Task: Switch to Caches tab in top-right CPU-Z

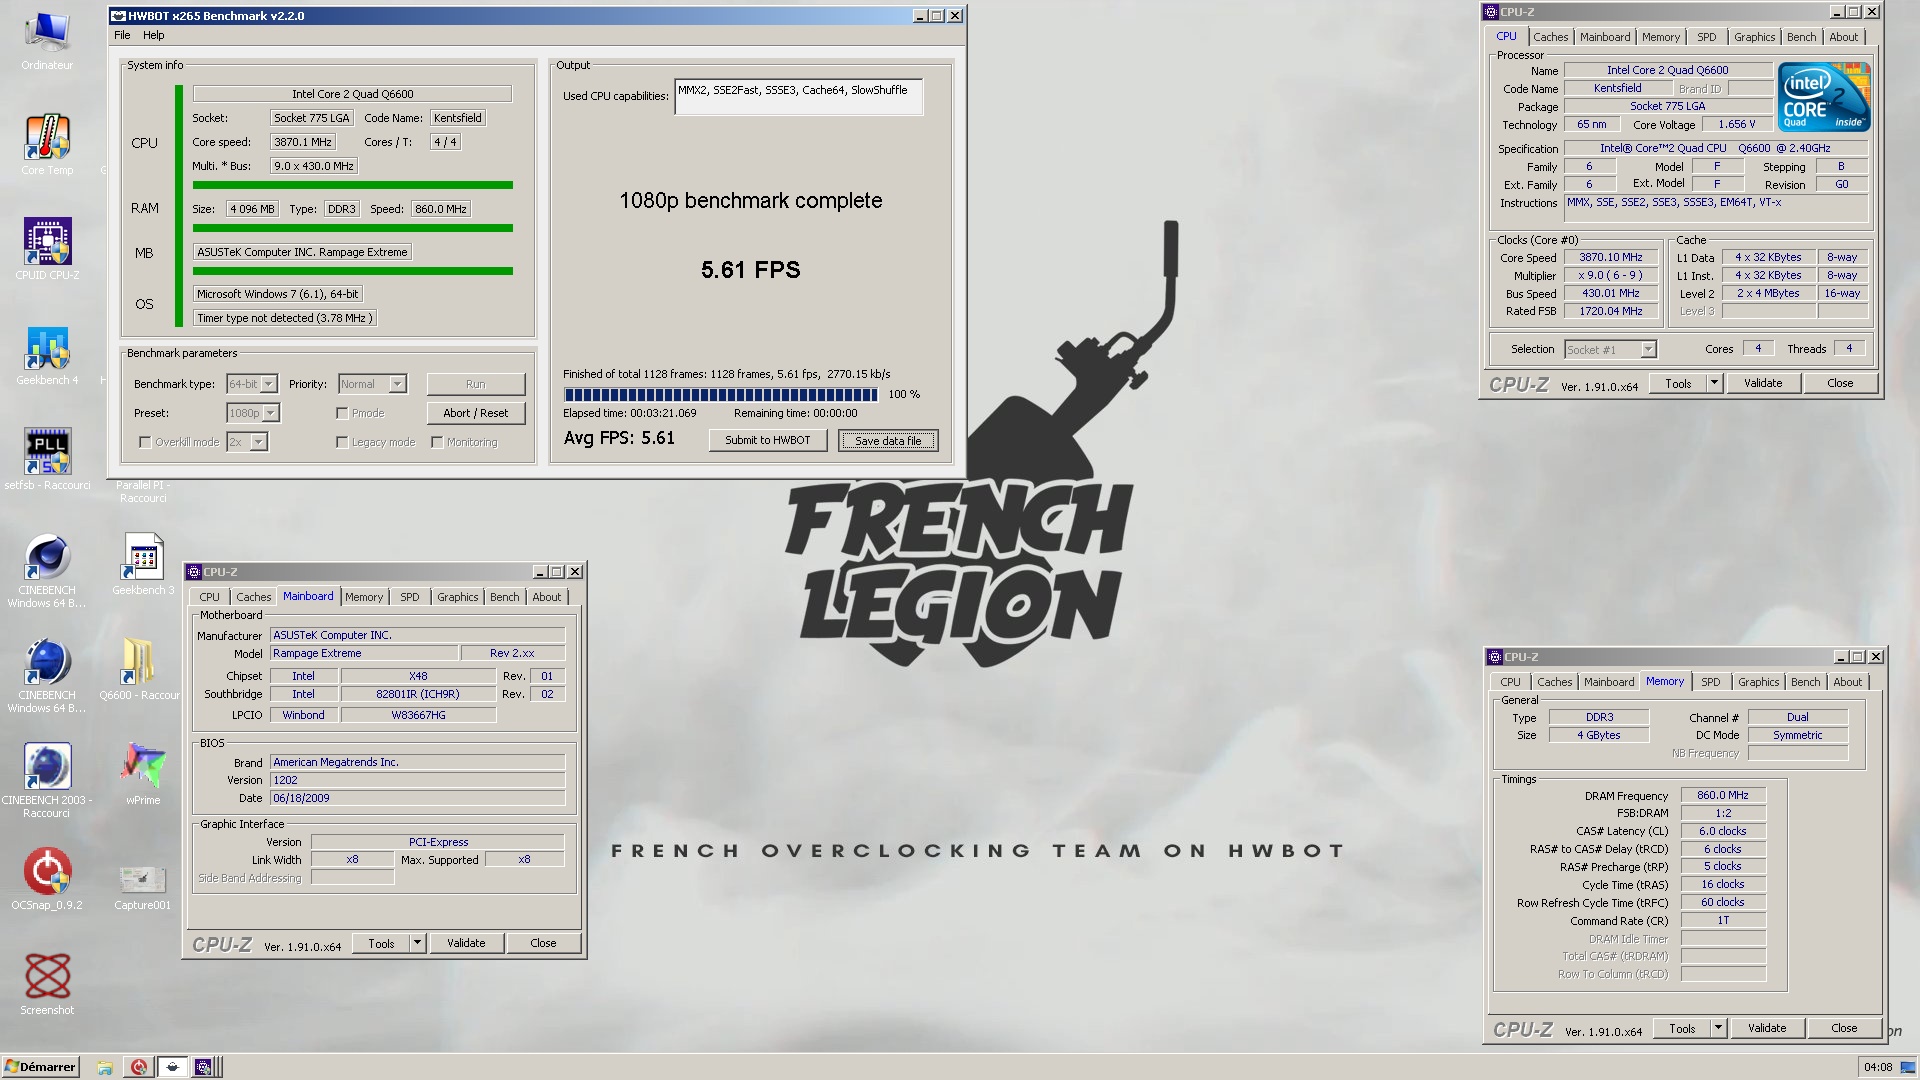Action: pos(1550,37)
